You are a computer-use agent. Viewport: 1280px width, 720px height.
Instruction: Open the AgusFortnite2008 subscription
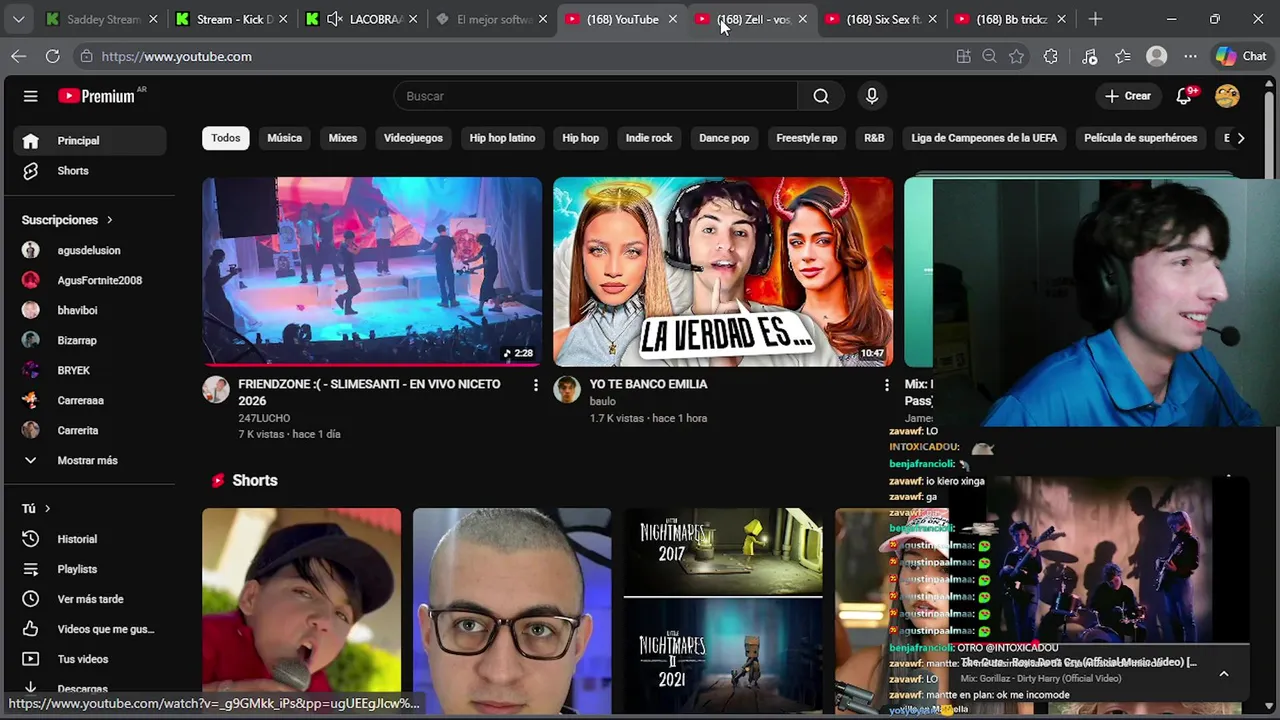tap(90, 281)
